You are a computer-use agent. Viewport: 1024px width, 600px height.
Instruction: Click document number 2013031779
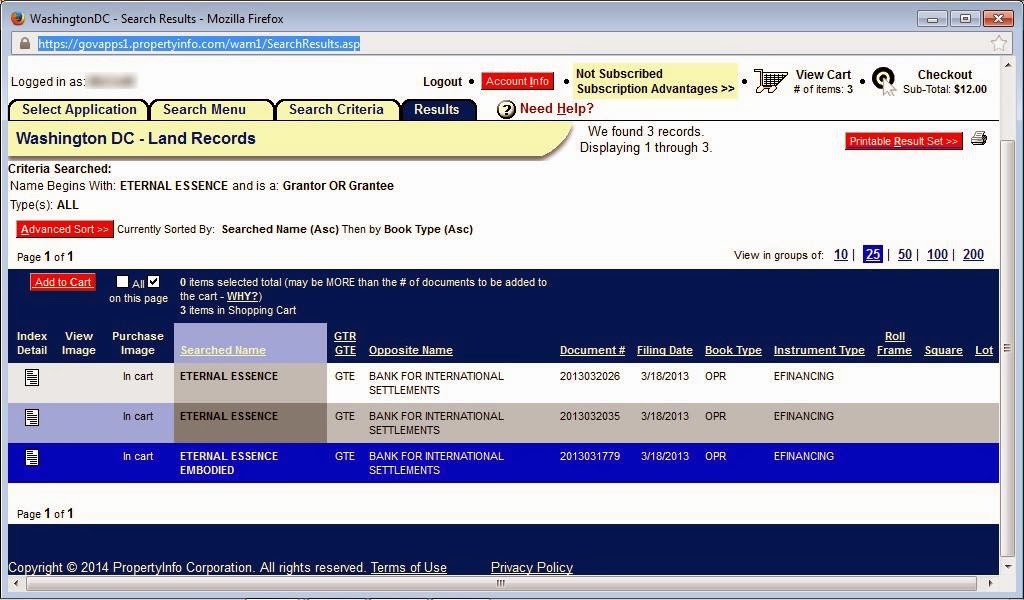click(590, 456)
